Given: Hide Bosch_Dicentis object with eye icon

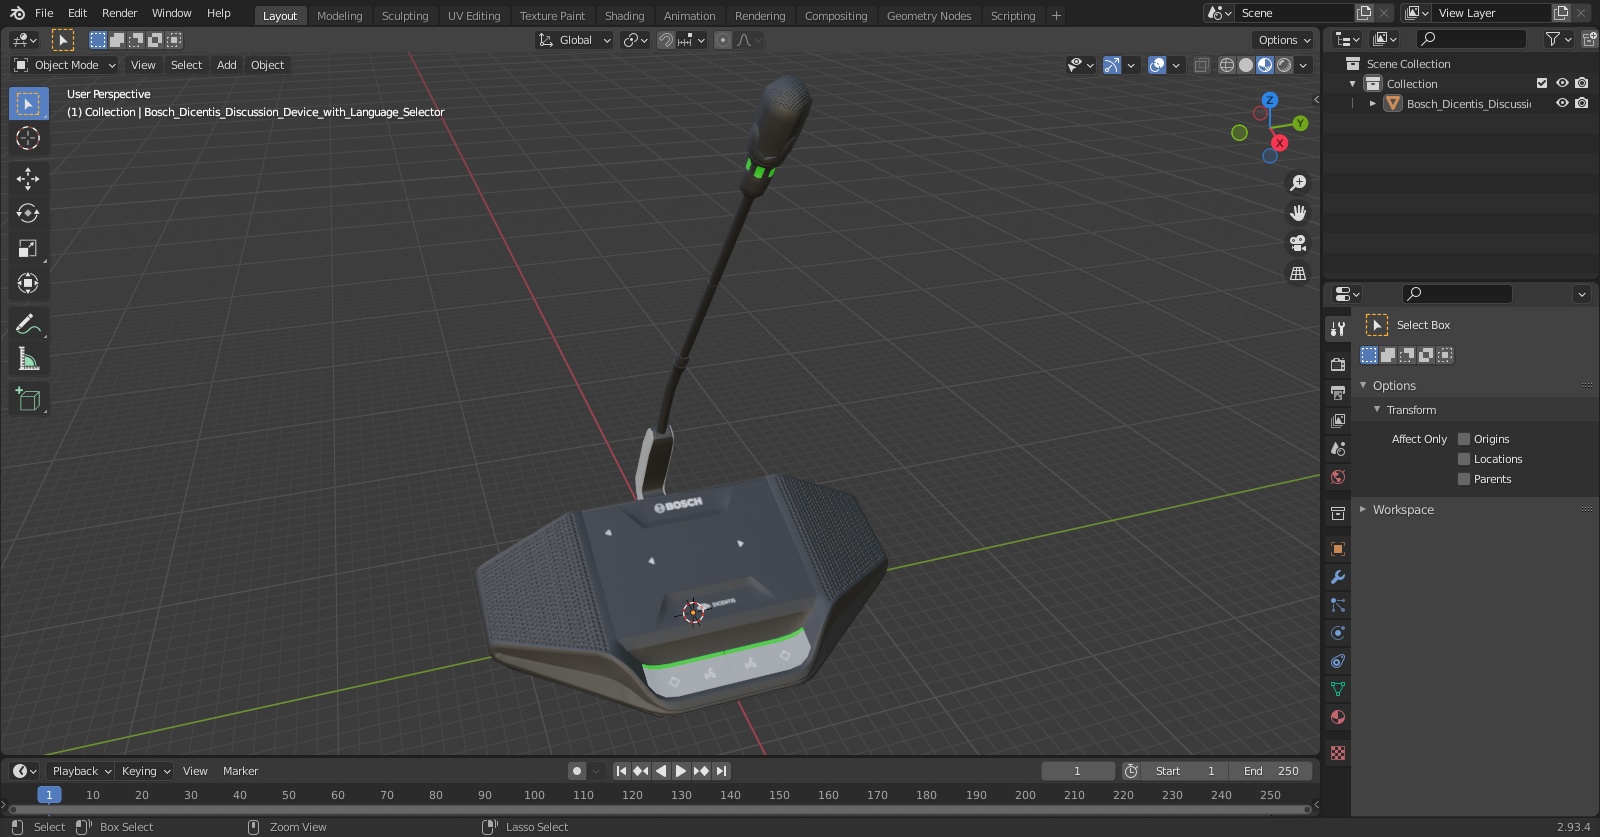Looking at the screenshot, I should [x=1562, y=103].
